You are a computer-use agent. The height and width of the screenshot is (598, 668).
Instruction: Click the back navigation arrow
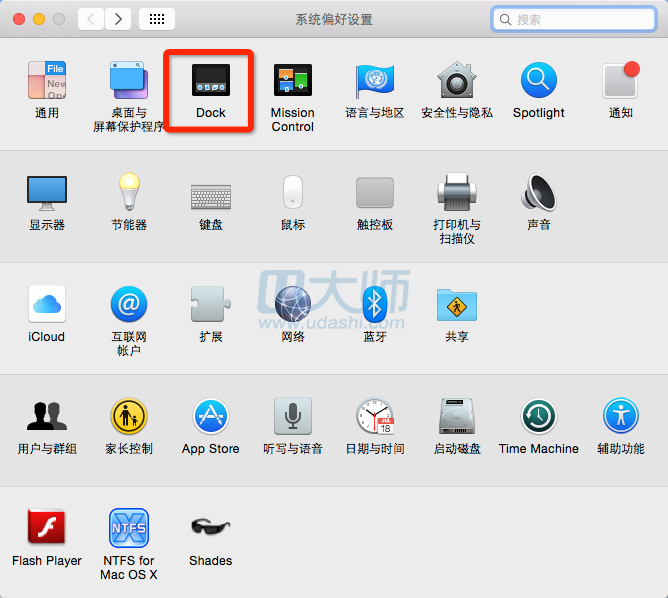tap(91, 19)
